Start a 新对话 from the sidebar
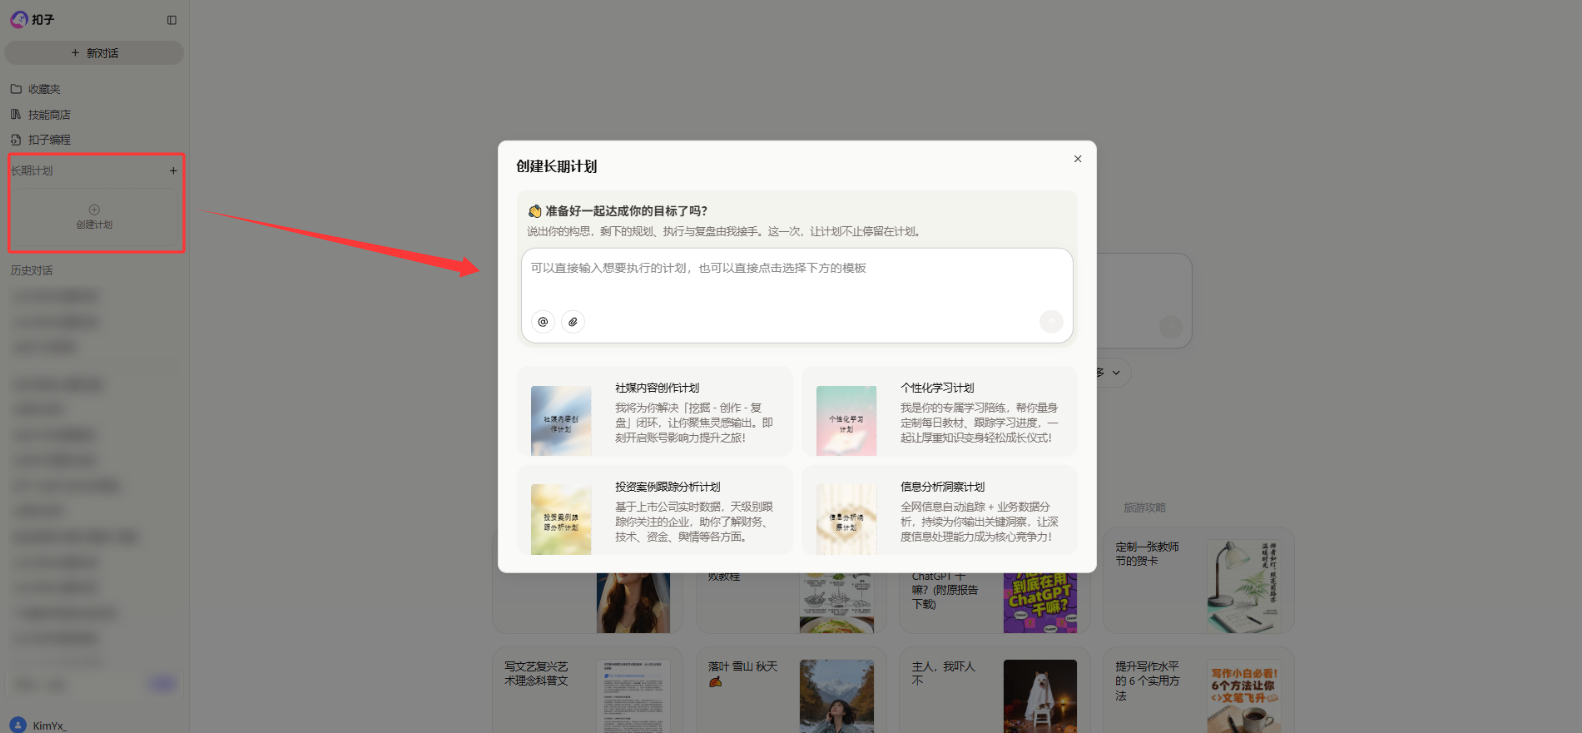The height and width of the screenshot is (733, 1582). coord(94,53)
